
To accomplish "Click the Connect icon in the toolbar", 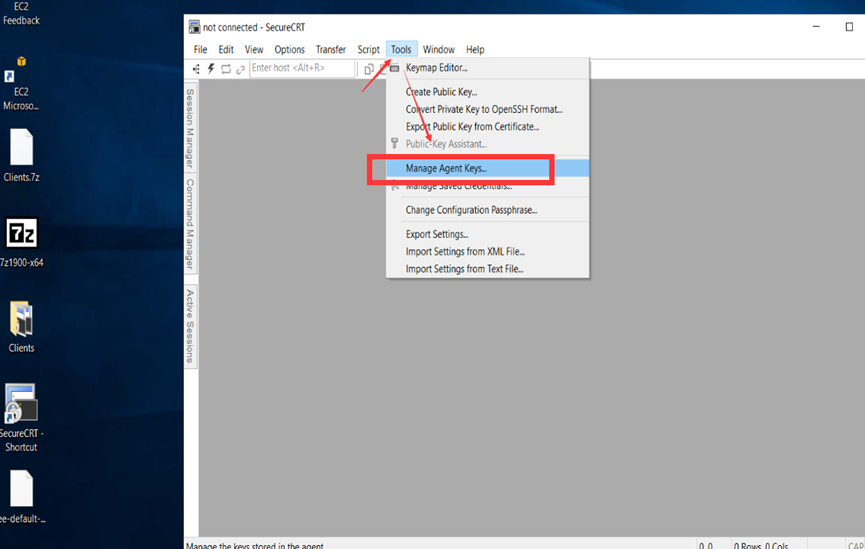I will tap(196, 69).
